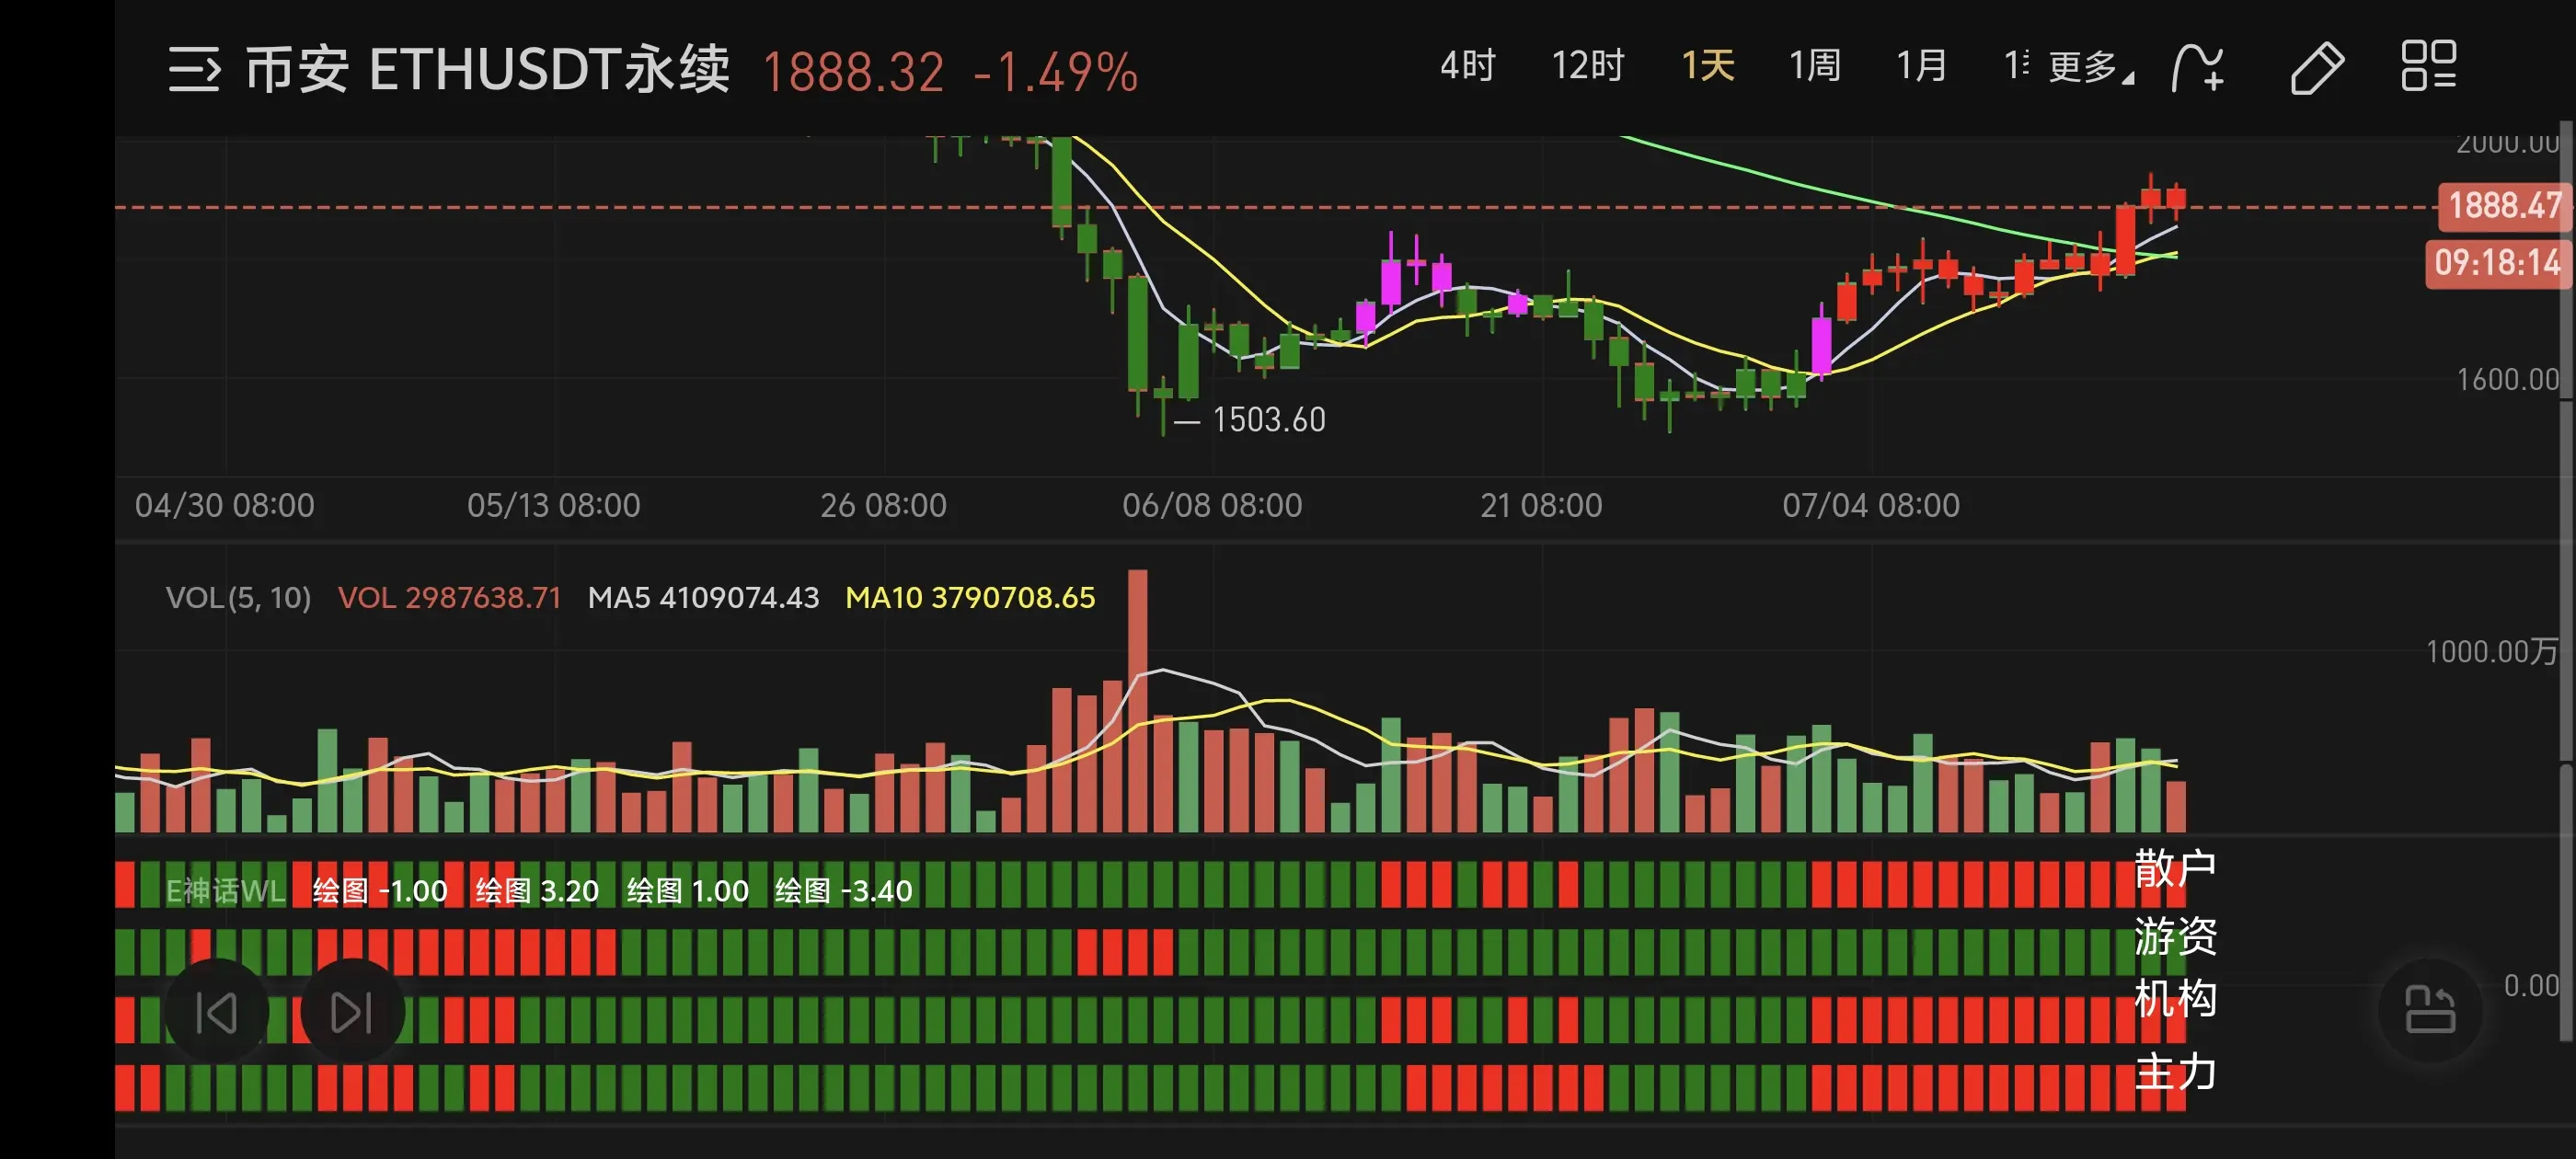Click the 绘图 -1.00 value

click(380, 891)
